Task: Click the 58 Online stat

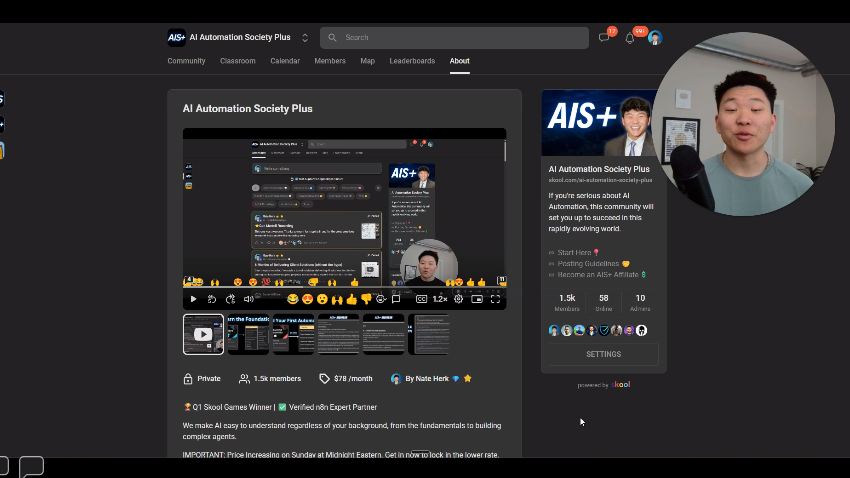Action: [x=603, y=303]
